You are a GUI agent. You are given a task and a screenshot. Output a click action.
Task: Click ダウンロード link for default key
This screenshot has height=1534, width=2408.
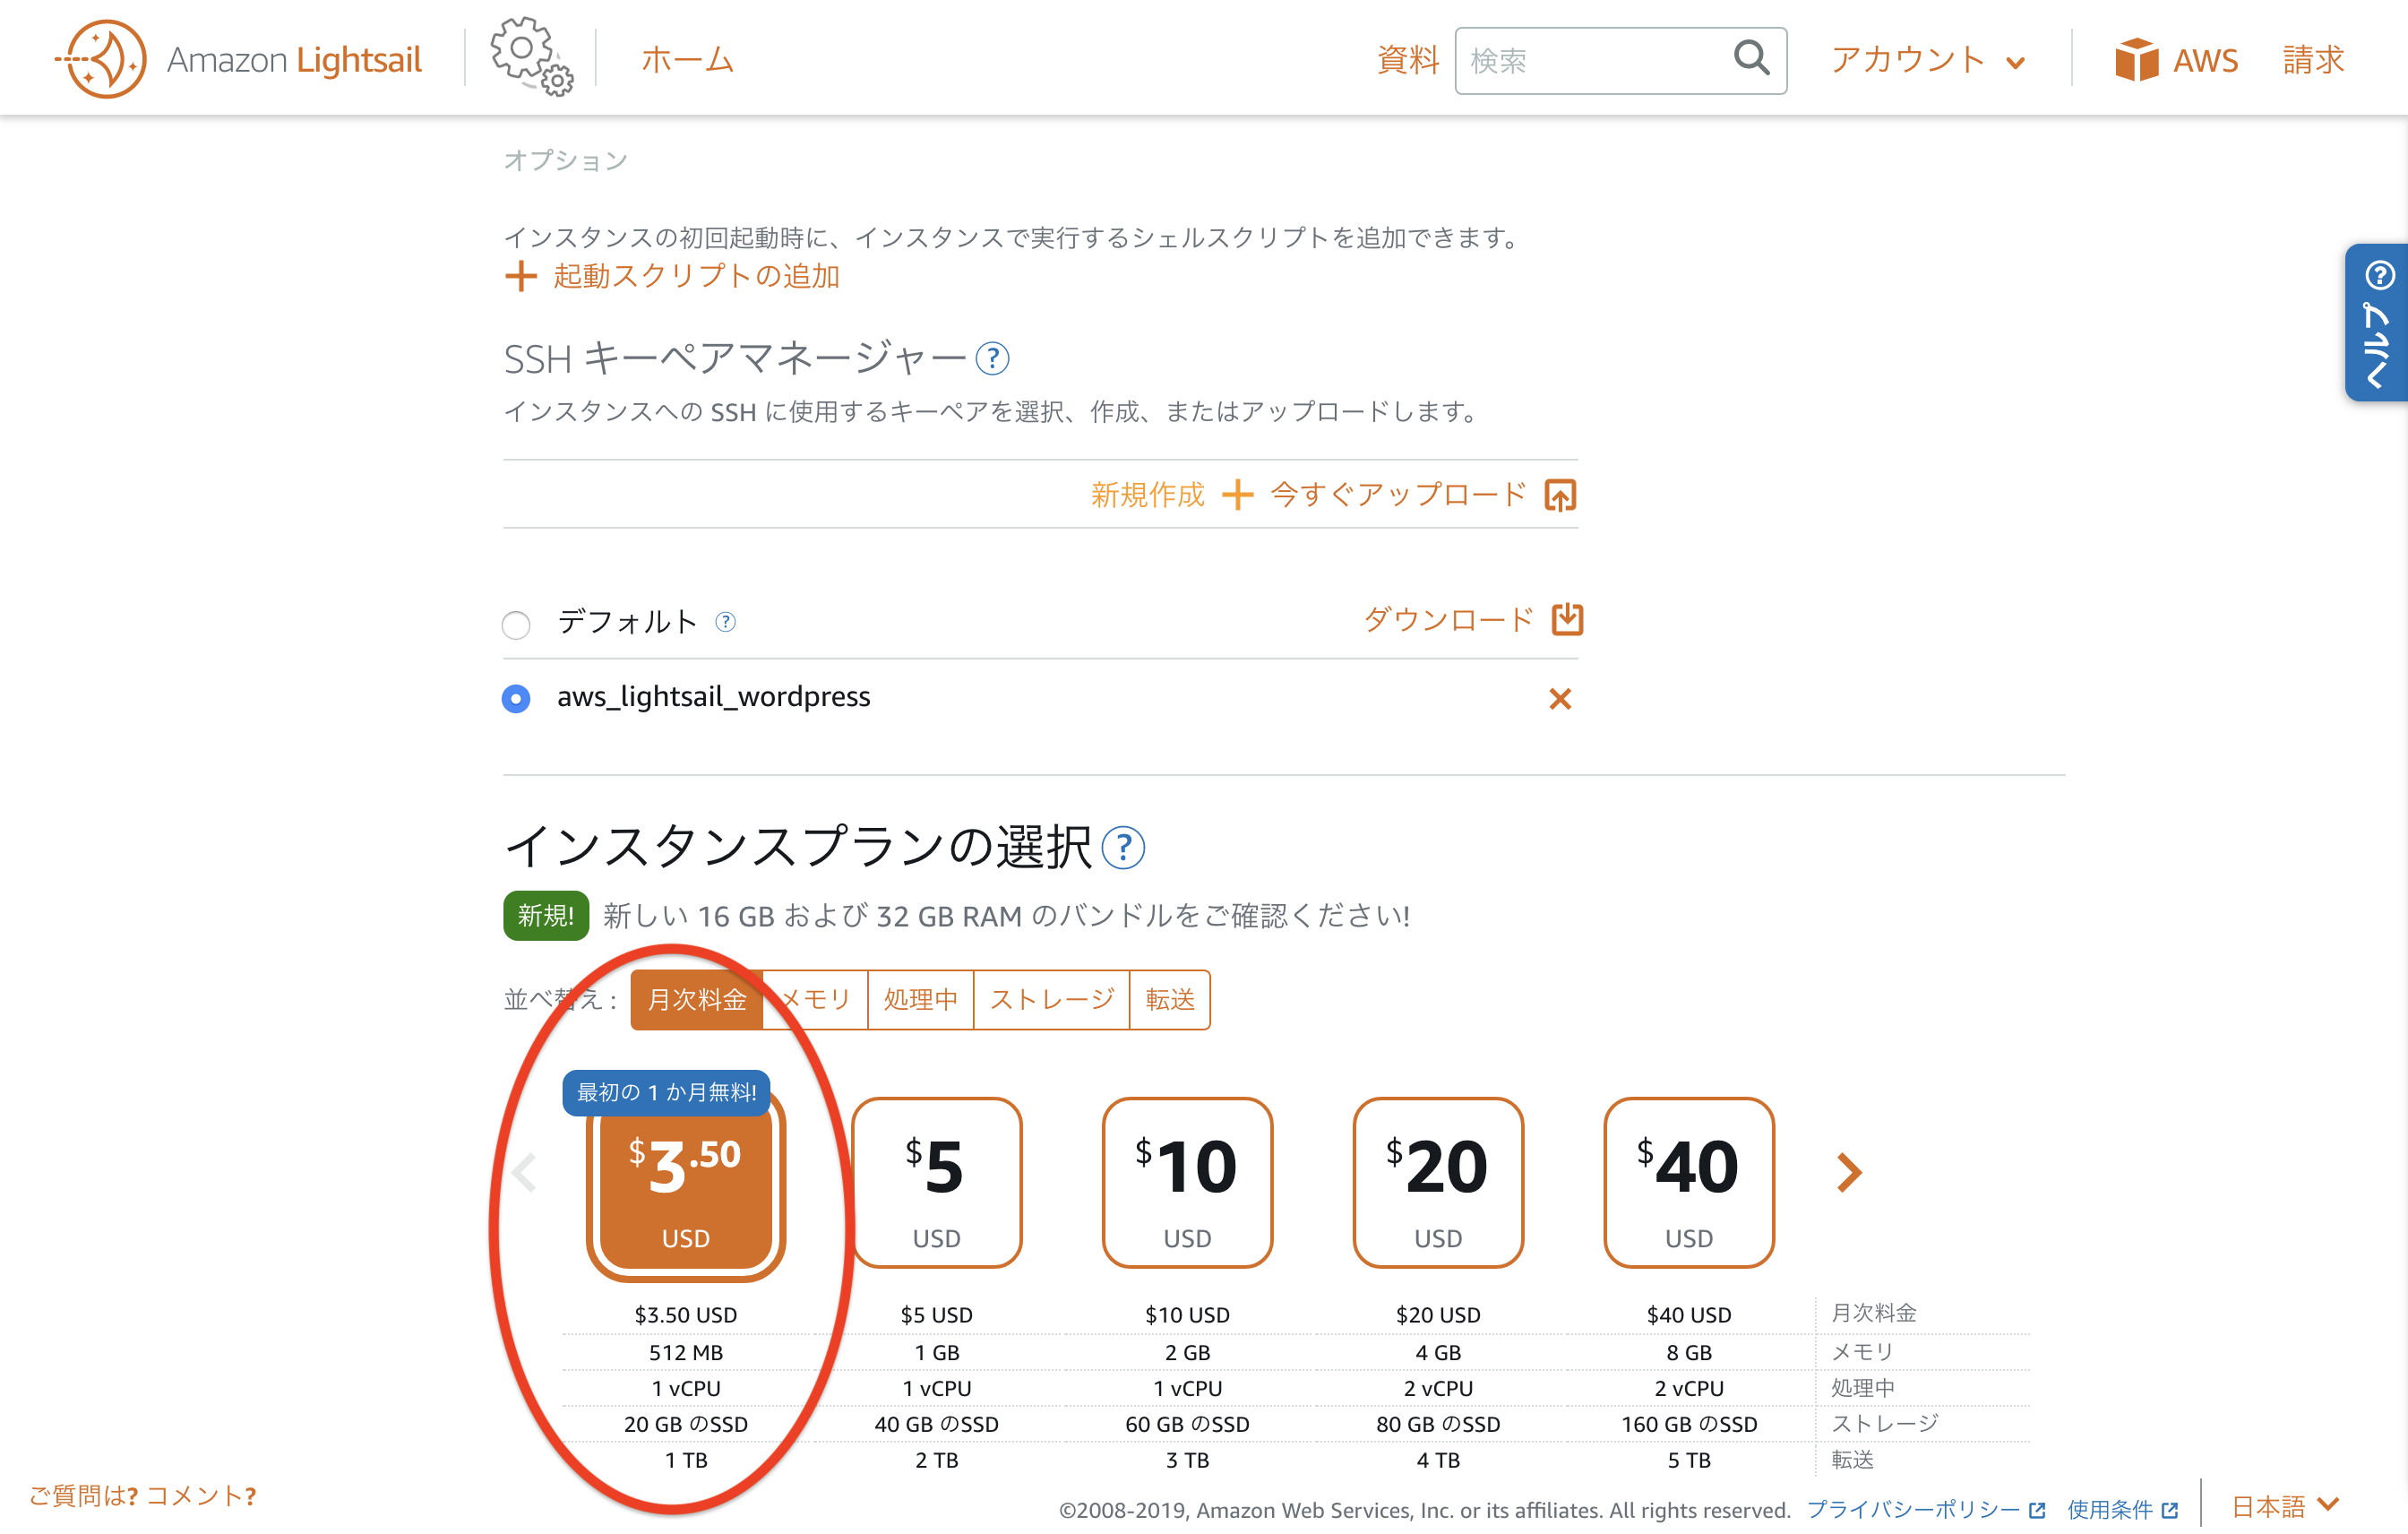click(x=1448, y=619)
